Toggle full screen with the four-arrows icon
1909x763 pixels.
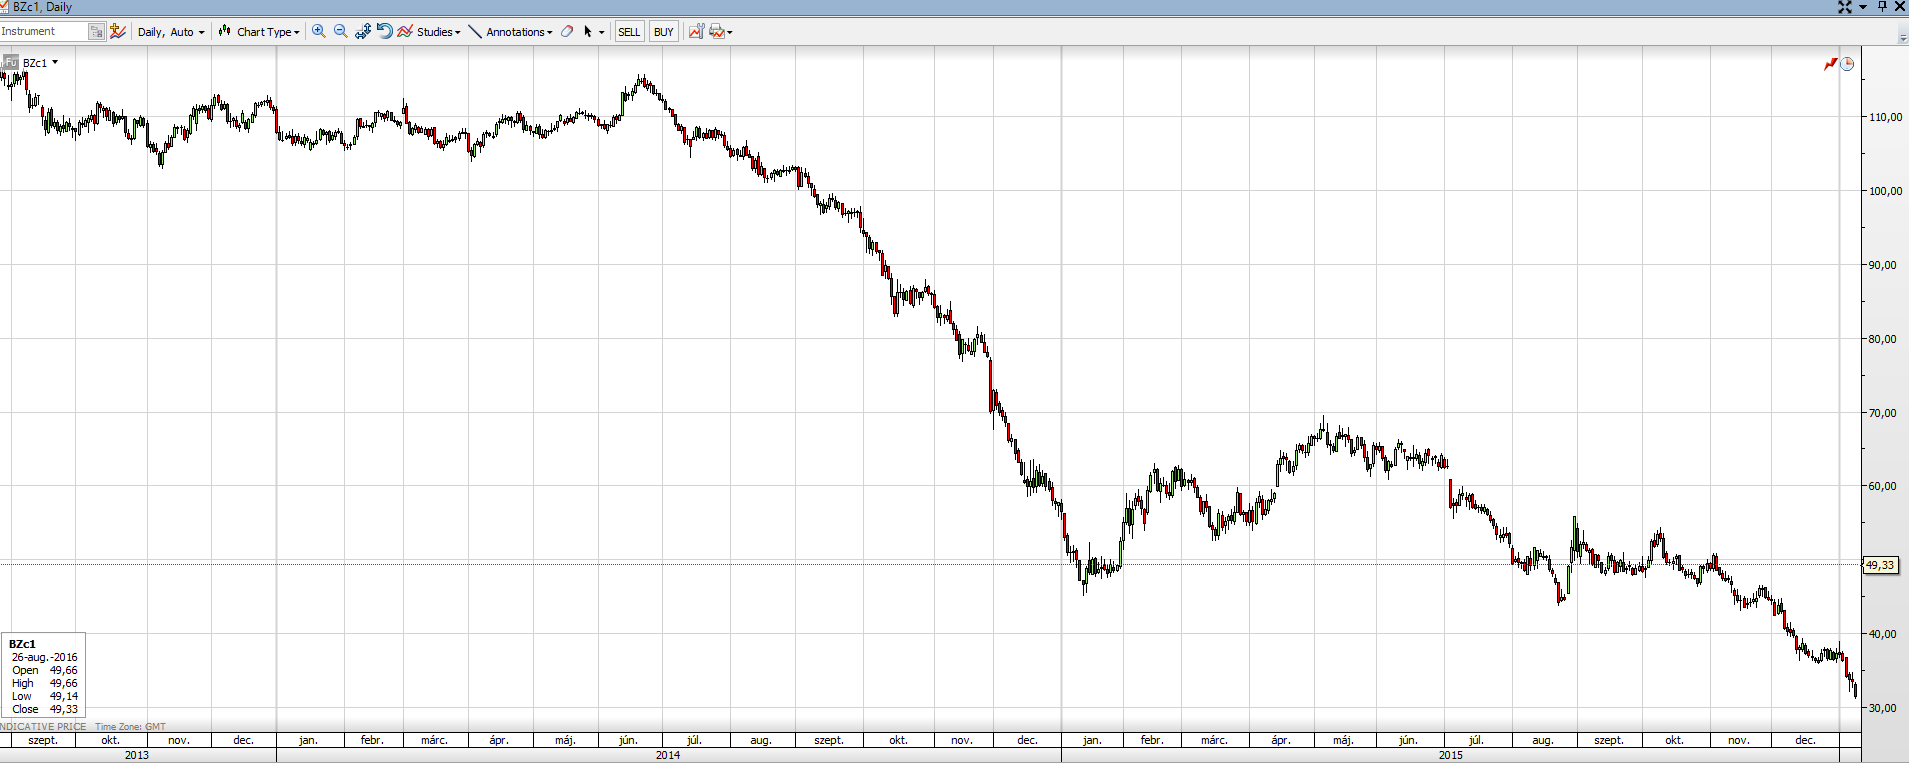pyautogui.click(x=1844, y=7)
